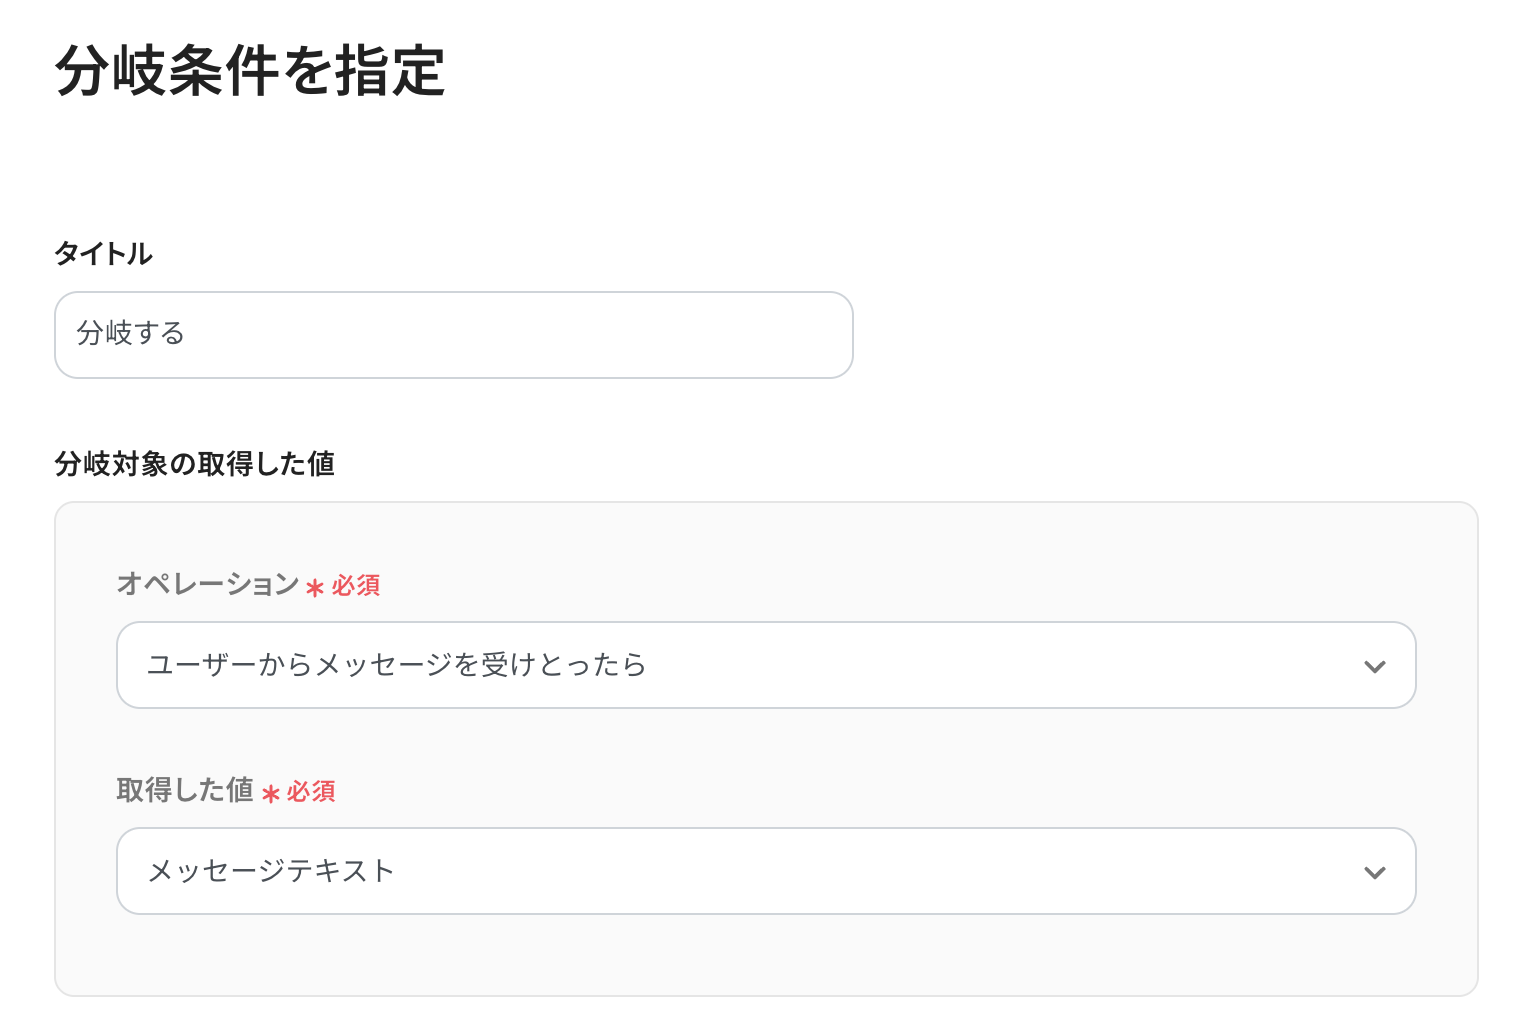Open the オペレーション dropdown

766,665
